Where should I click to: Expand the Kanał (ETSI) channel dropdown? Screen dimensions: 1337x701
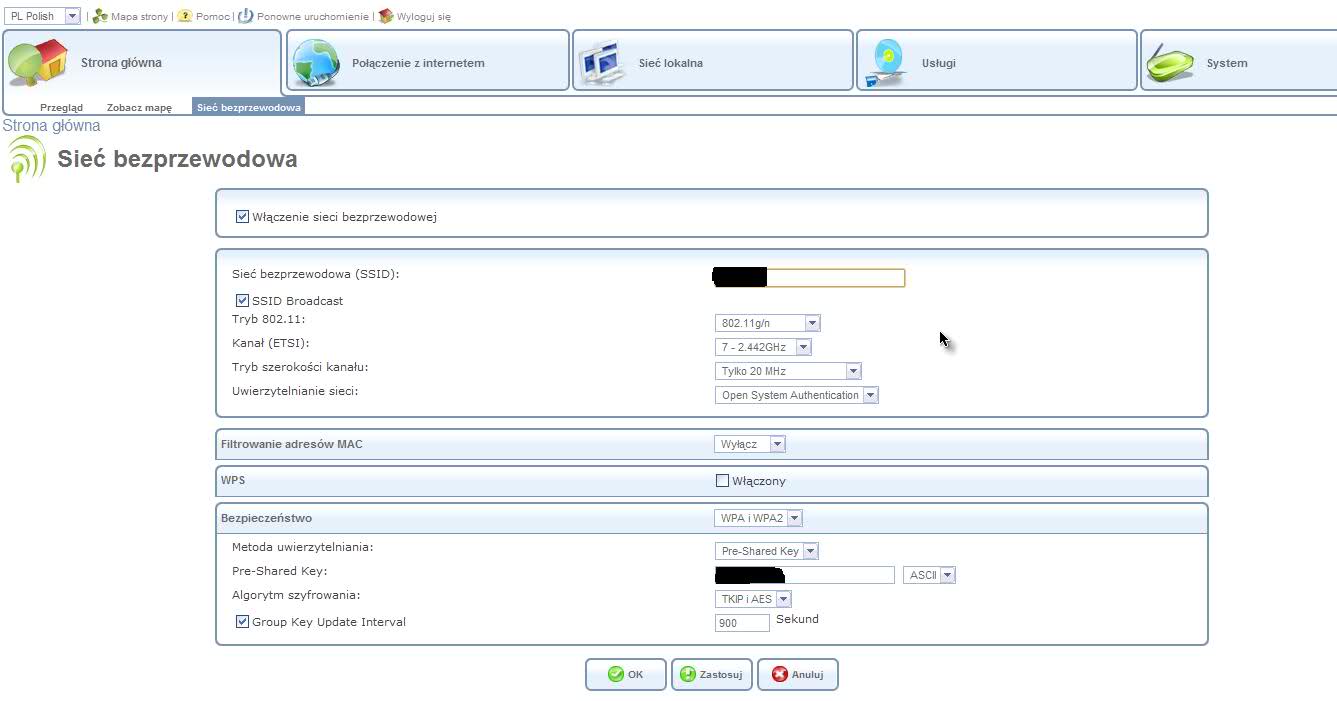(763, 347)
